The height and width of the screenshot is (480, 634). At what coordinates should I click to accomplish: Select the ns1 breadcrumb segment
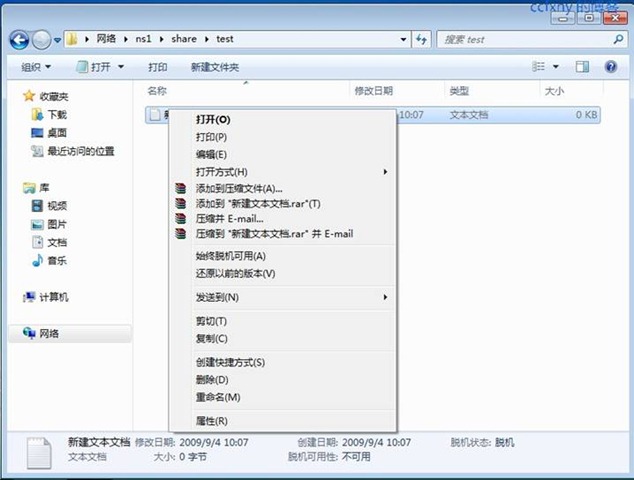point(143,39)
